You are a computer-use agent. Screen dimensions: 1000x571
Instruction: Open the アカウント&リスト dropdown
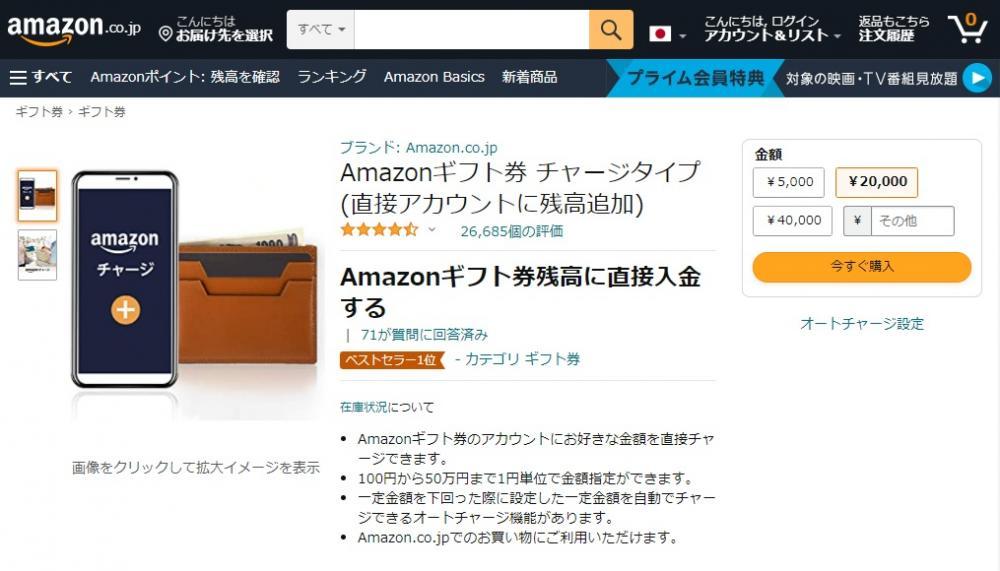click(x=772, y=35)
